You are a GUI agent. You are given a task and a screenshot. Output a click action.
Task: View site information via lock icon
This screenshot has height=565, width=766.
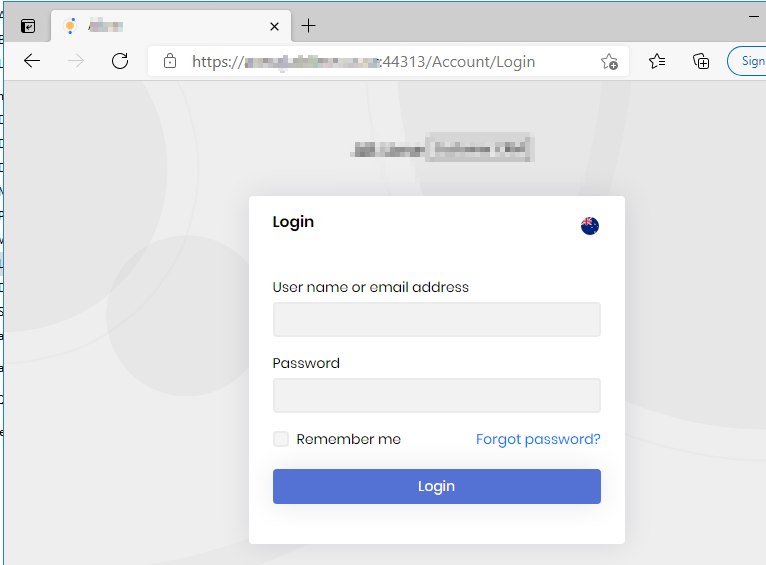pos(170,61)
